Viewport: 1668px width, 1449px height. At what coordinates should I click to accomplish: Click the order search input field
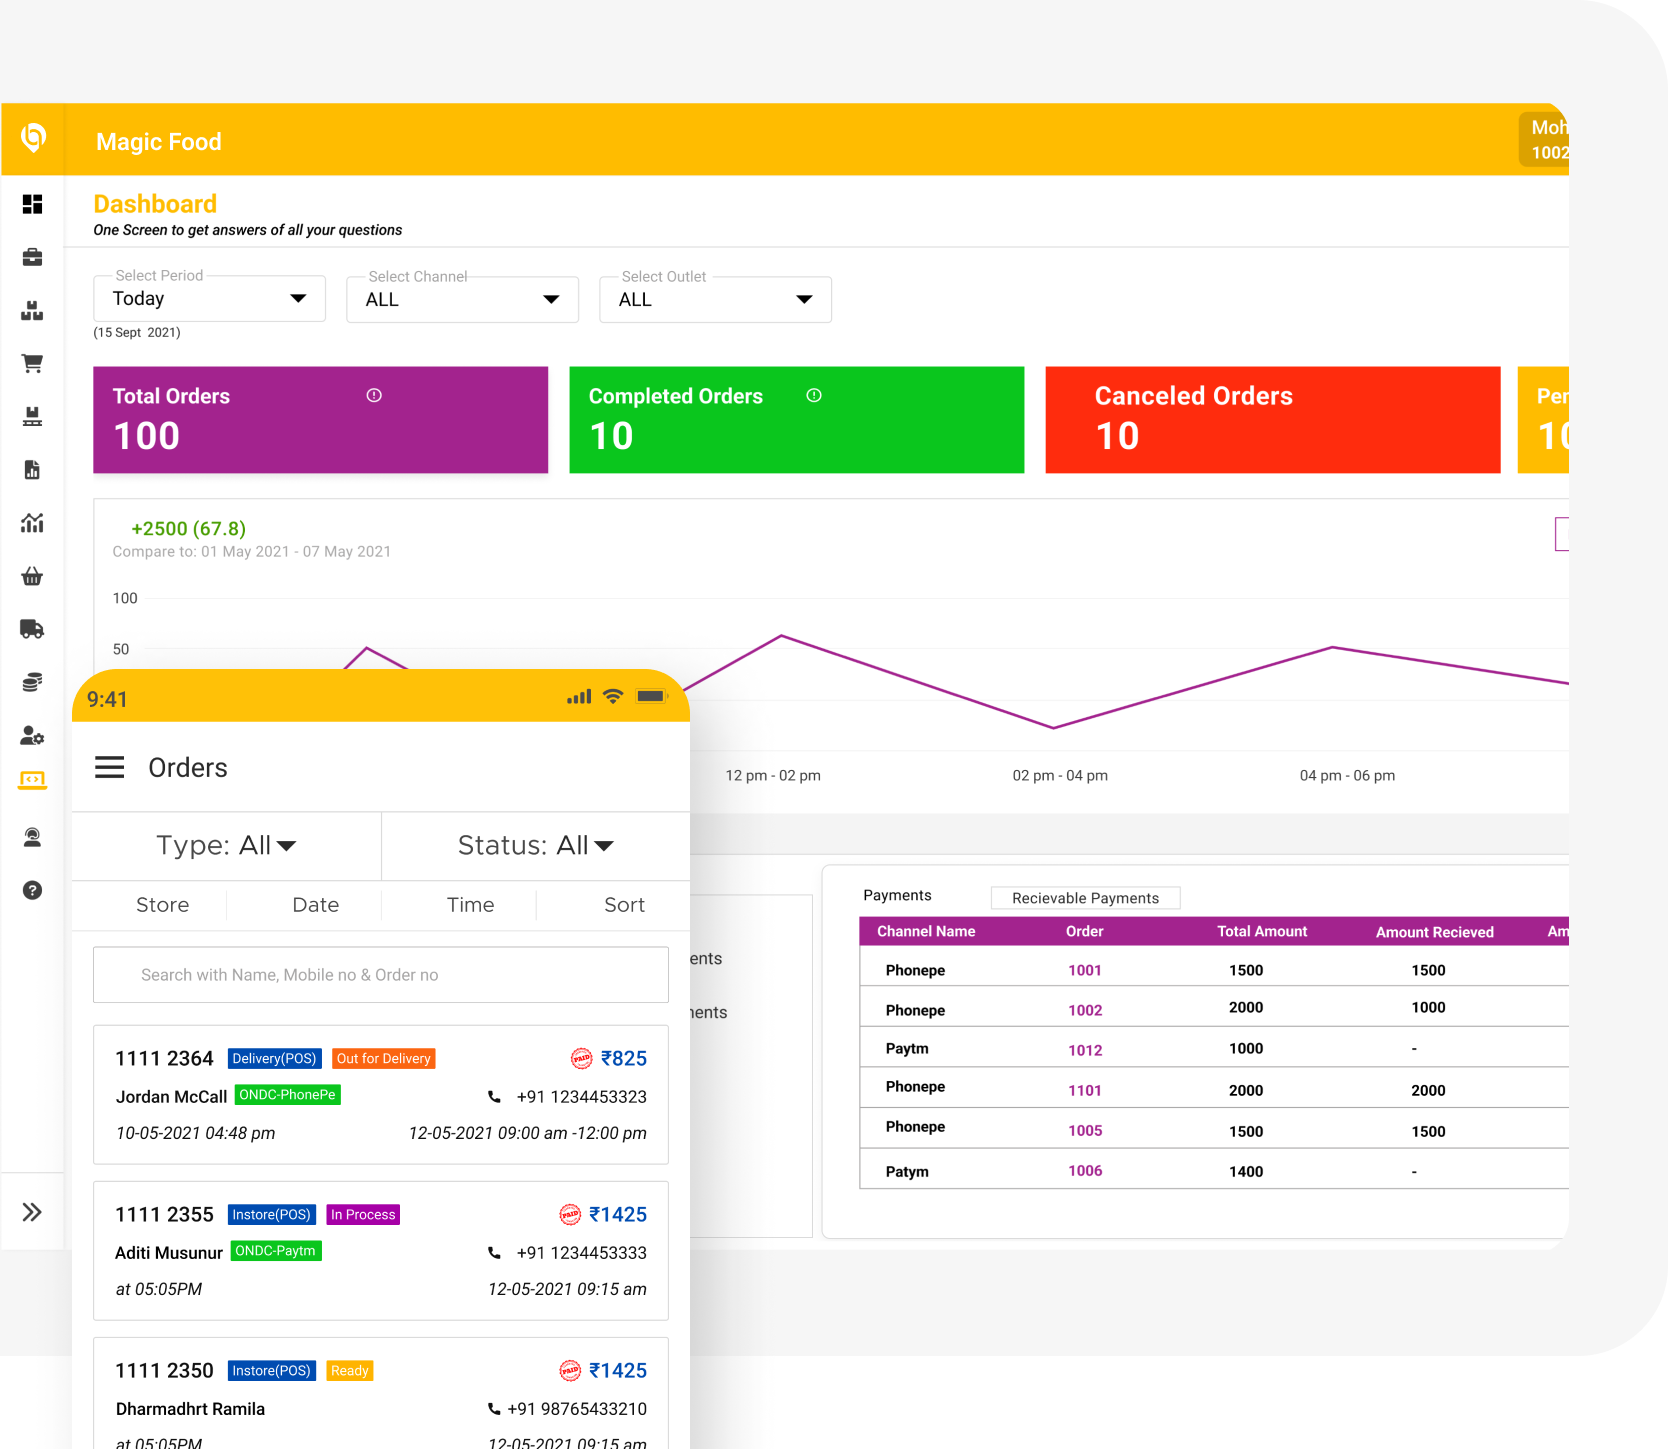coord(381,975)
